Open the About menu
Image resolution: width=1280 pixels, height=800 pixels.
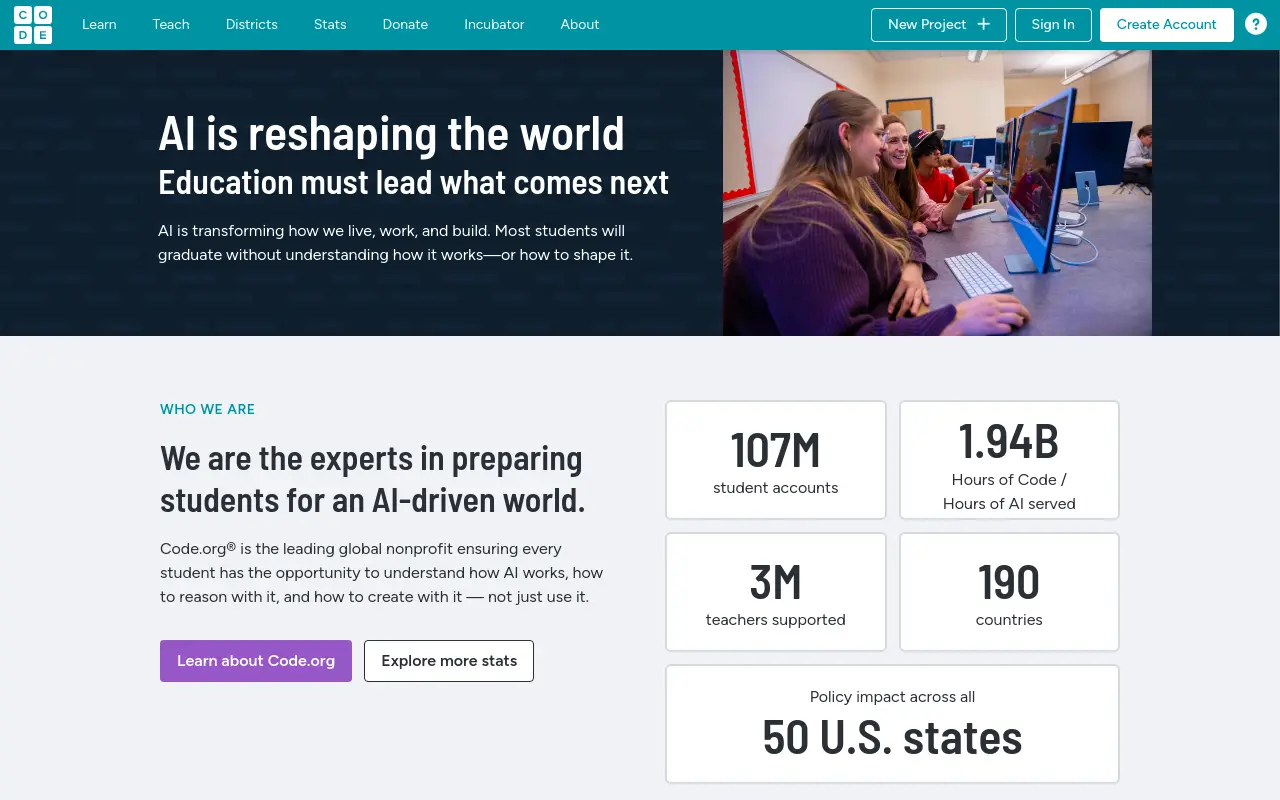point(580,24)
